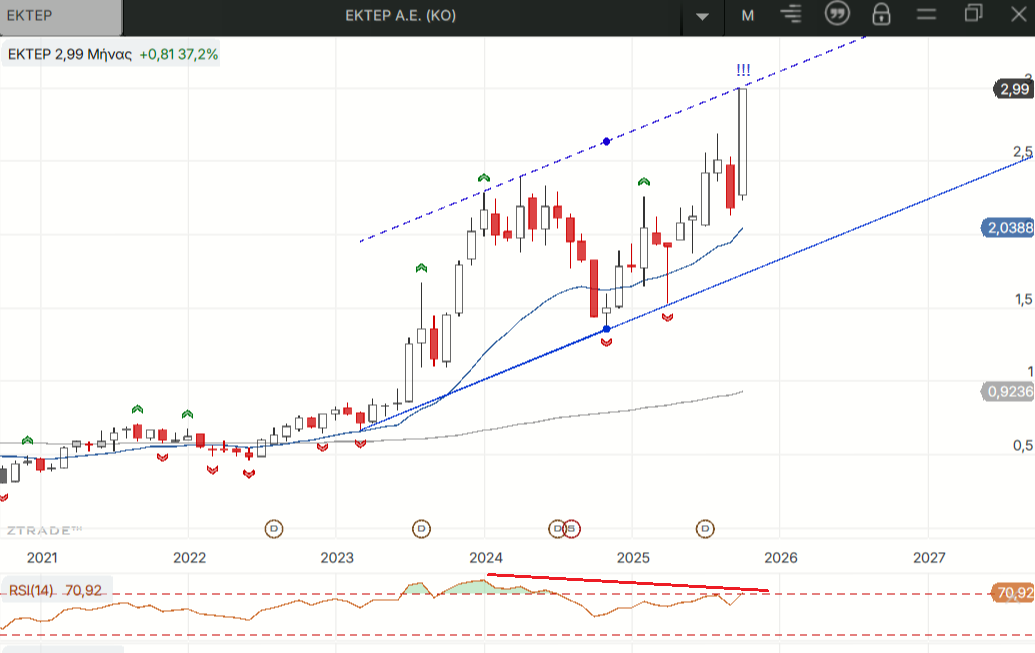The height and width of the screenshot is (653, 1035).
Task: Click the D dividend marker in 2022
Action: point(274,527)
